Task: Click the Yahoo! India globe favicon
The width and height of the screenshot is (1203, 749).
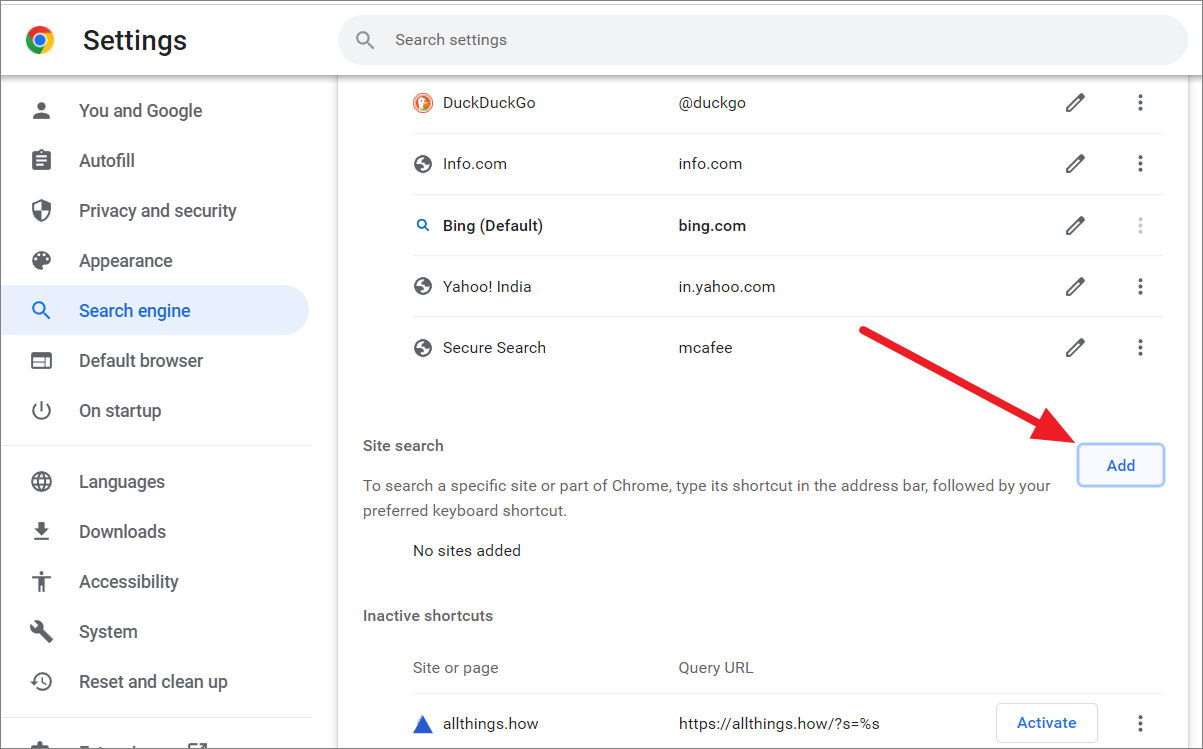Action: click(x=423, y=287)
